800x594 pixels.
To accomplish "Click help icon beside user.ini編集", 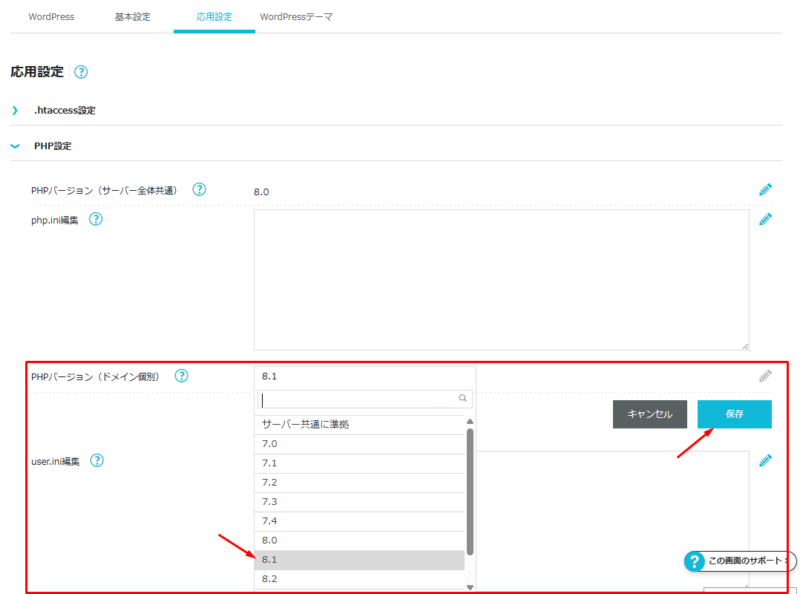I will click(x=97, y=460).
